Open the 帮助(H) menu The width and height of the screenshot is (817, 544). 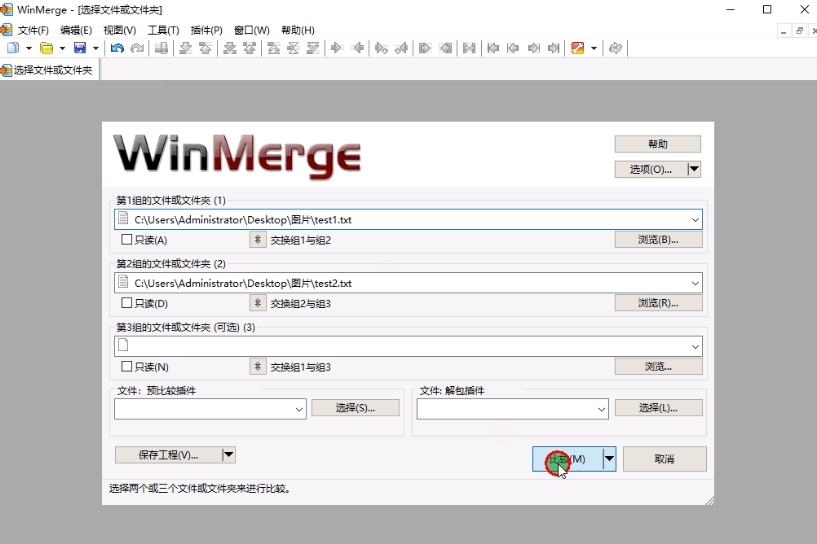click(298, 30)
